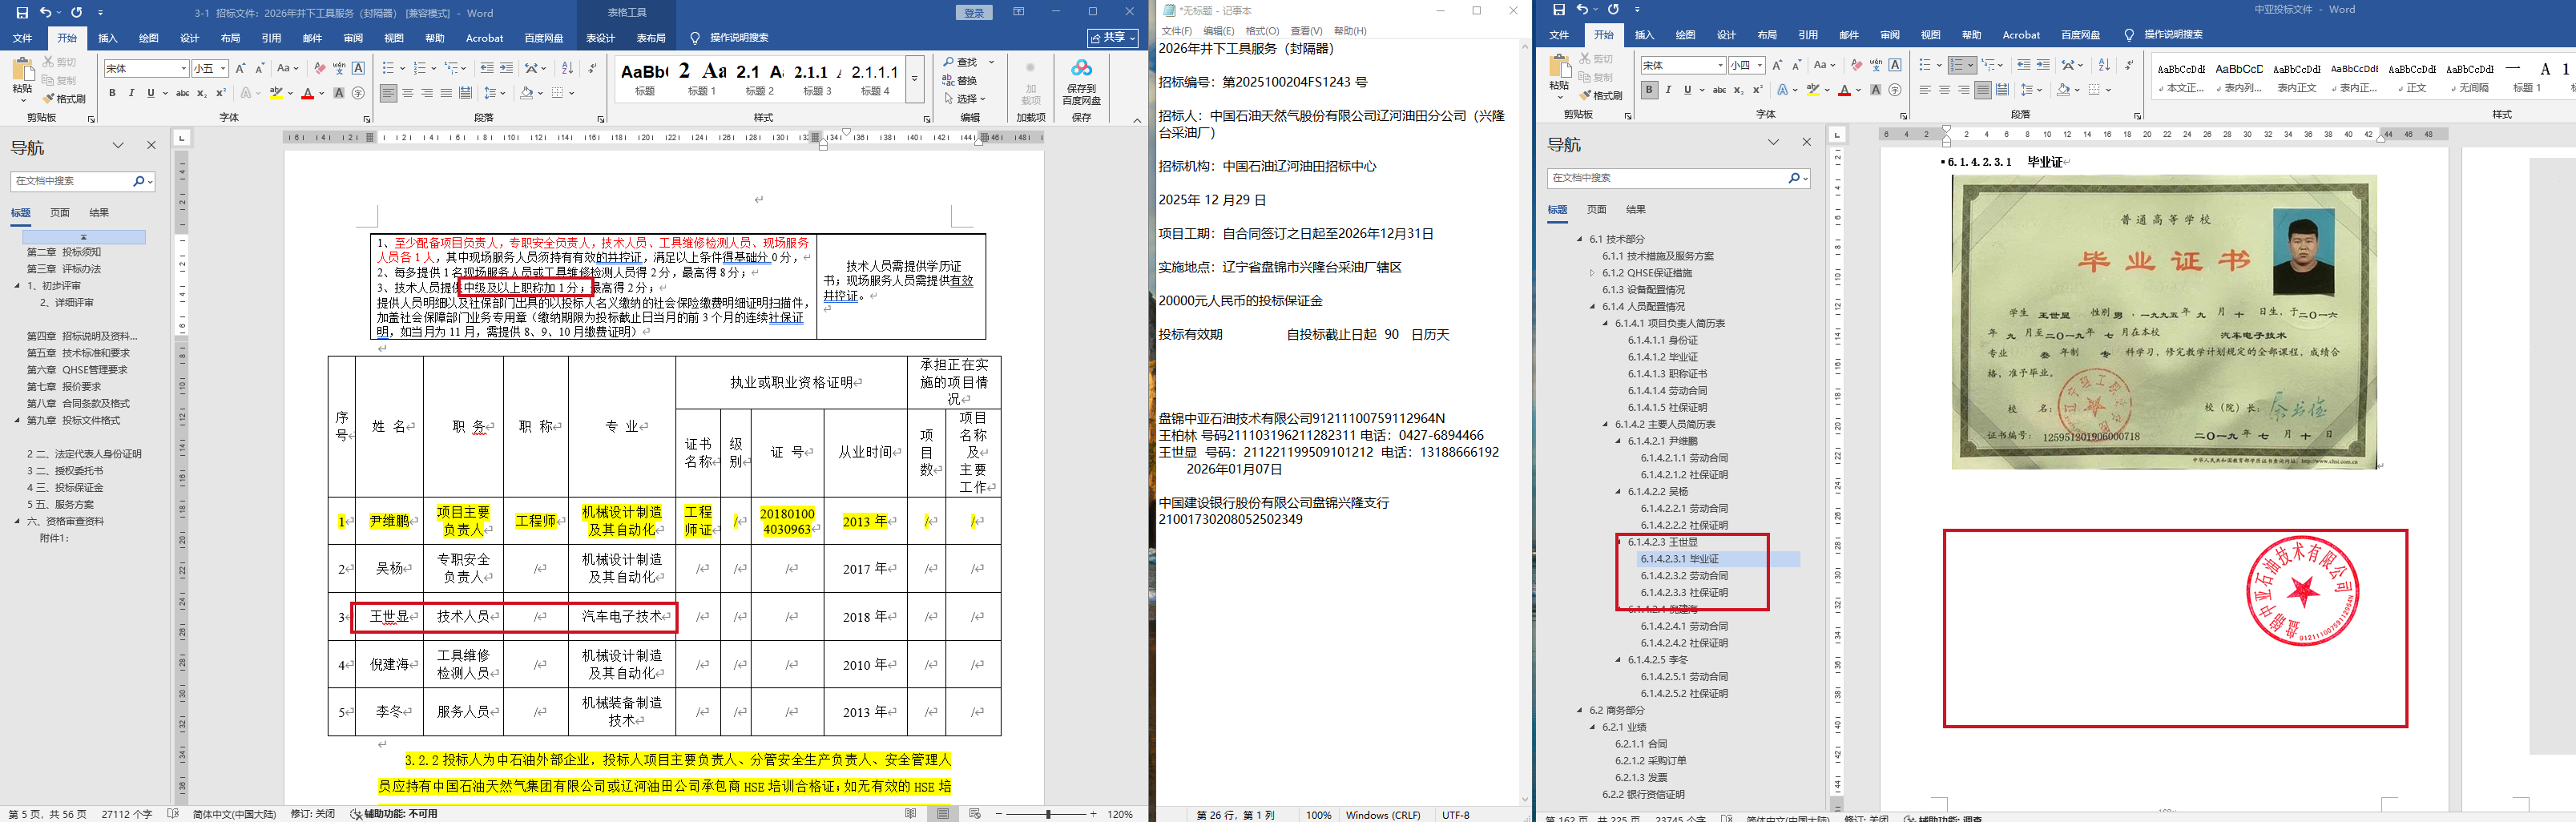Apply bullet list in the 招标文件 Word ribbon
Screen dimensions: 2576x822
[389, 68]
